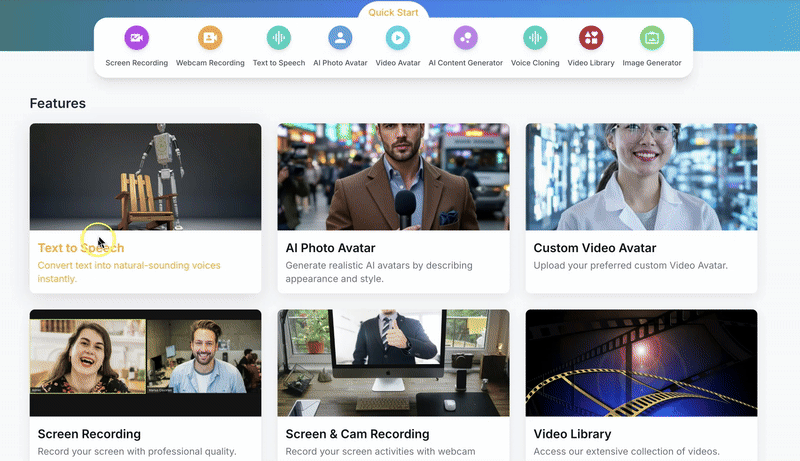Click the purple Screen Recording icon
Screen dimensions: 800x461
point(136,38)
